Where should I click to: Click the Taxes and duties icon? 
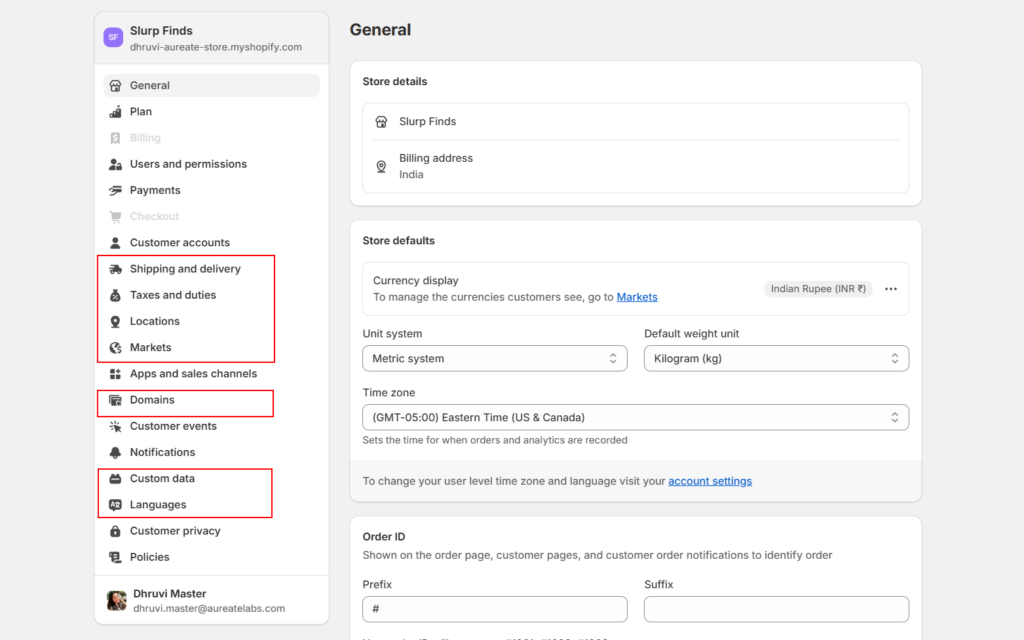tap(116, 295)
